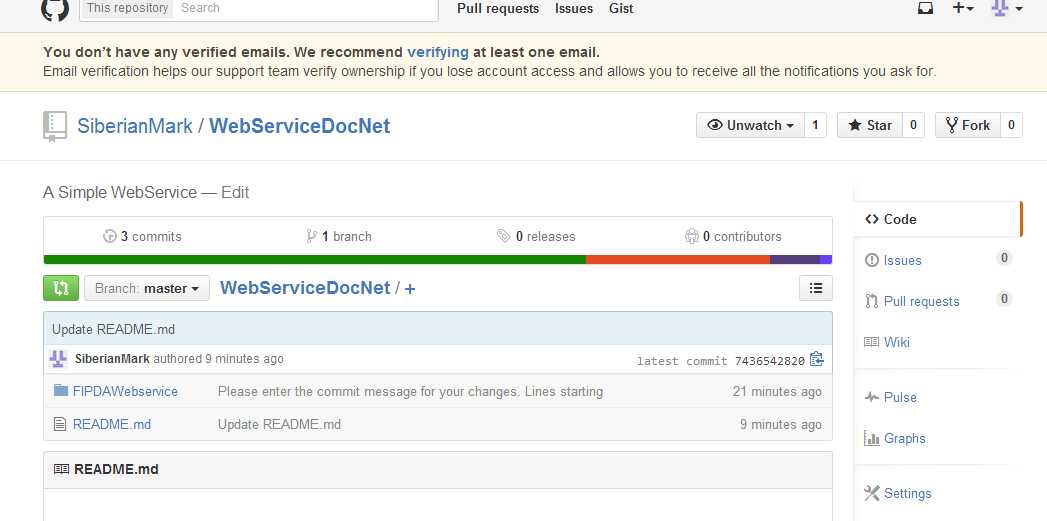
Task: Click the purple segment of language bar
Action: pos(795,259)
